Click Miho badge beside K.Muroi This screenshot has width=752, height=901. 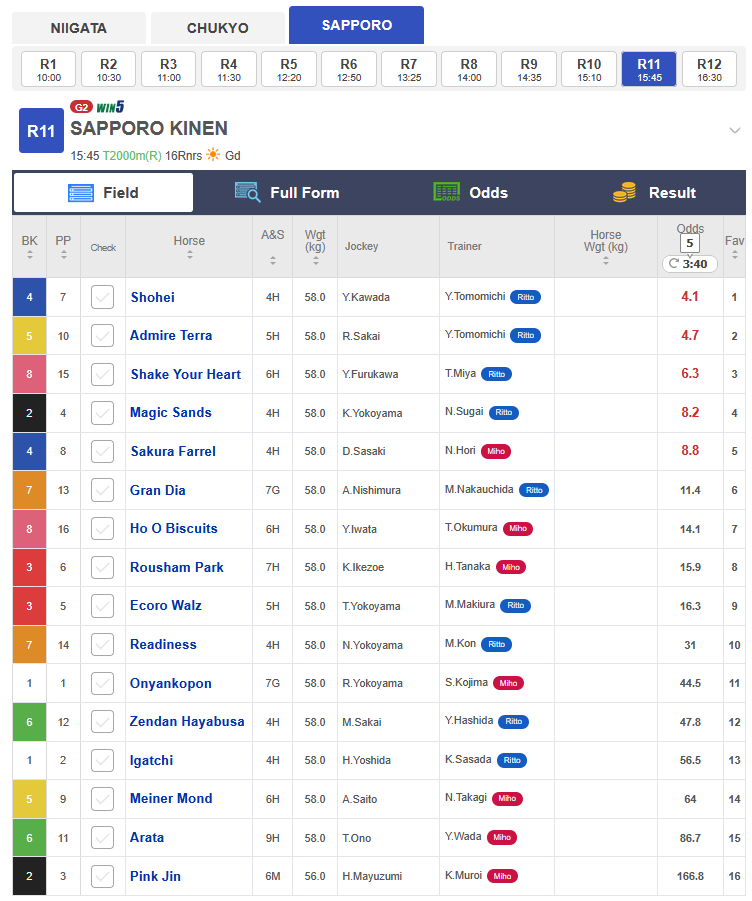(502, 876)
